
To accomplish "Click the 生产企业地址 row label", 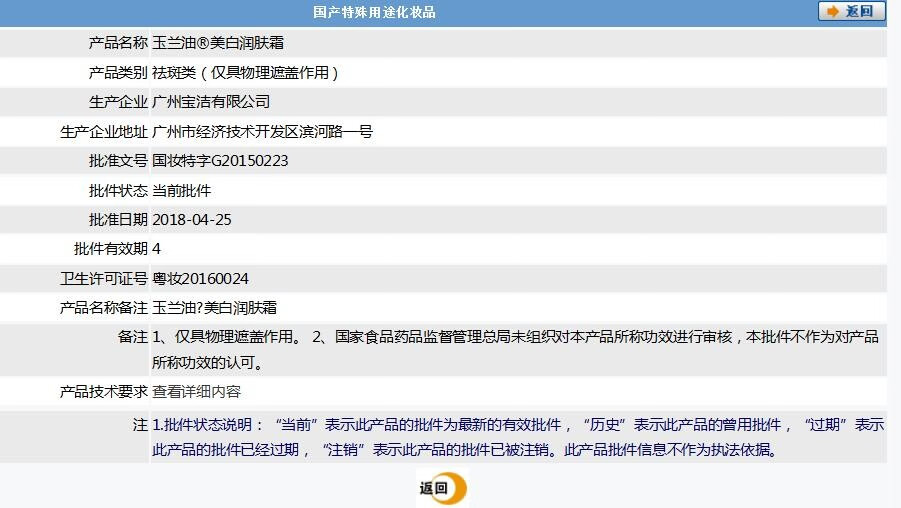I will point(104,132).
